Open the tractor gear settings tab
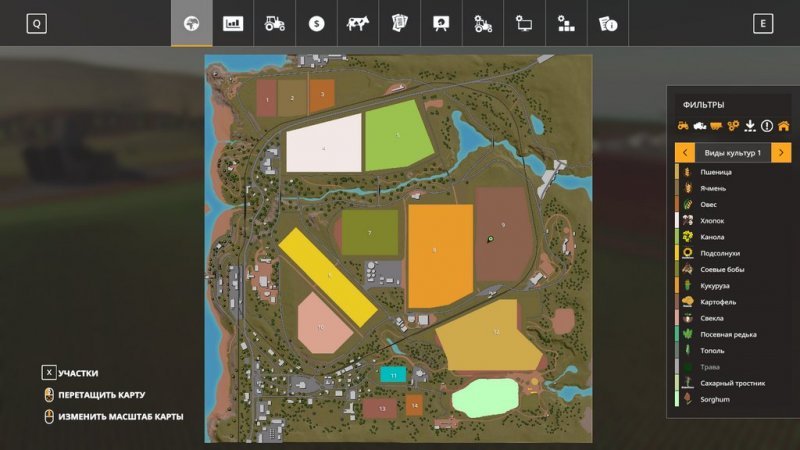Image resolution: width=800 pixels, height=450 pixels. tap(483, 23)
